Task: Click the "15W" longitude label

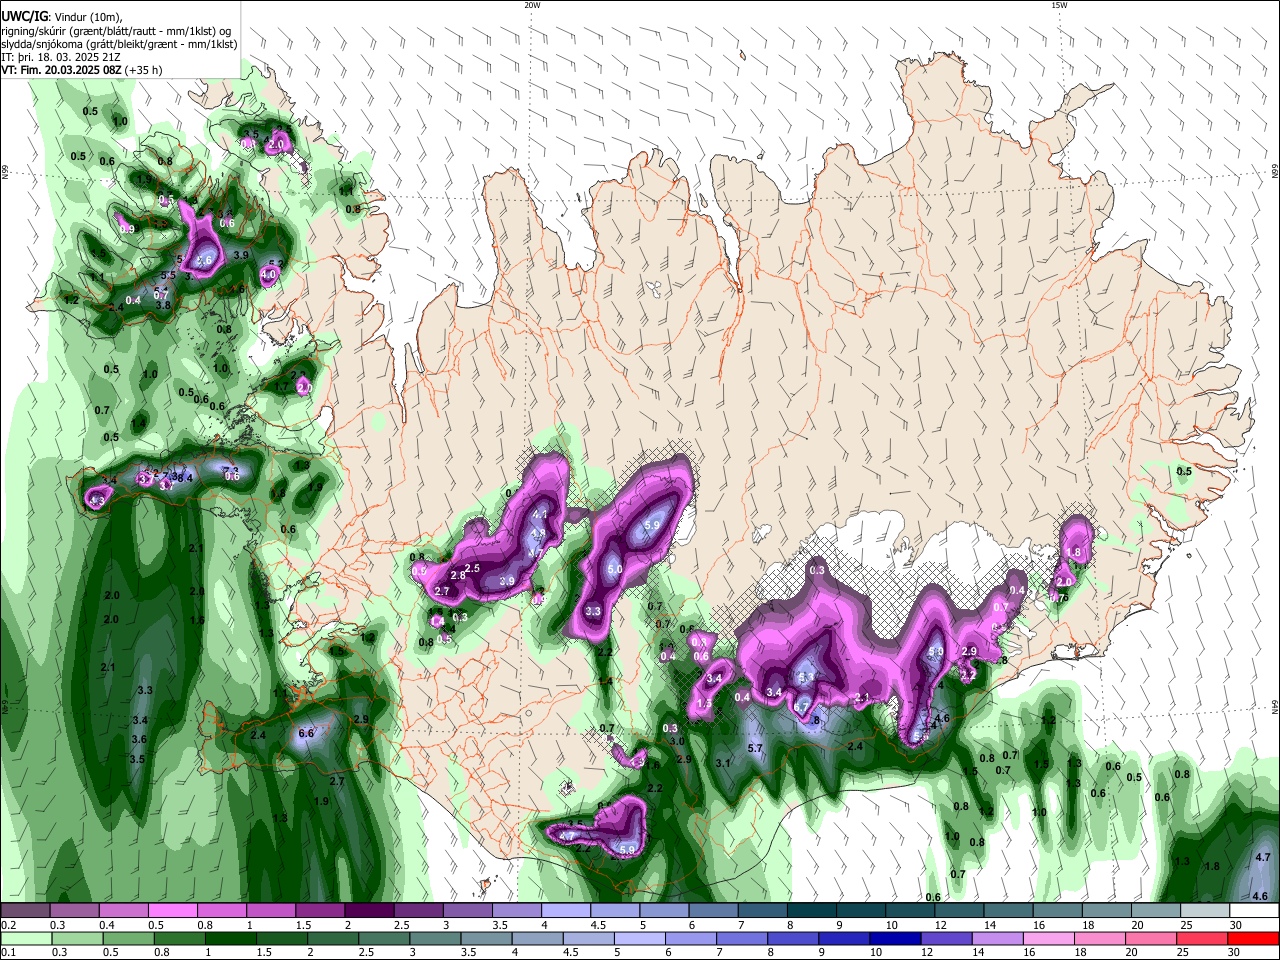Action: coord(1059,5)
